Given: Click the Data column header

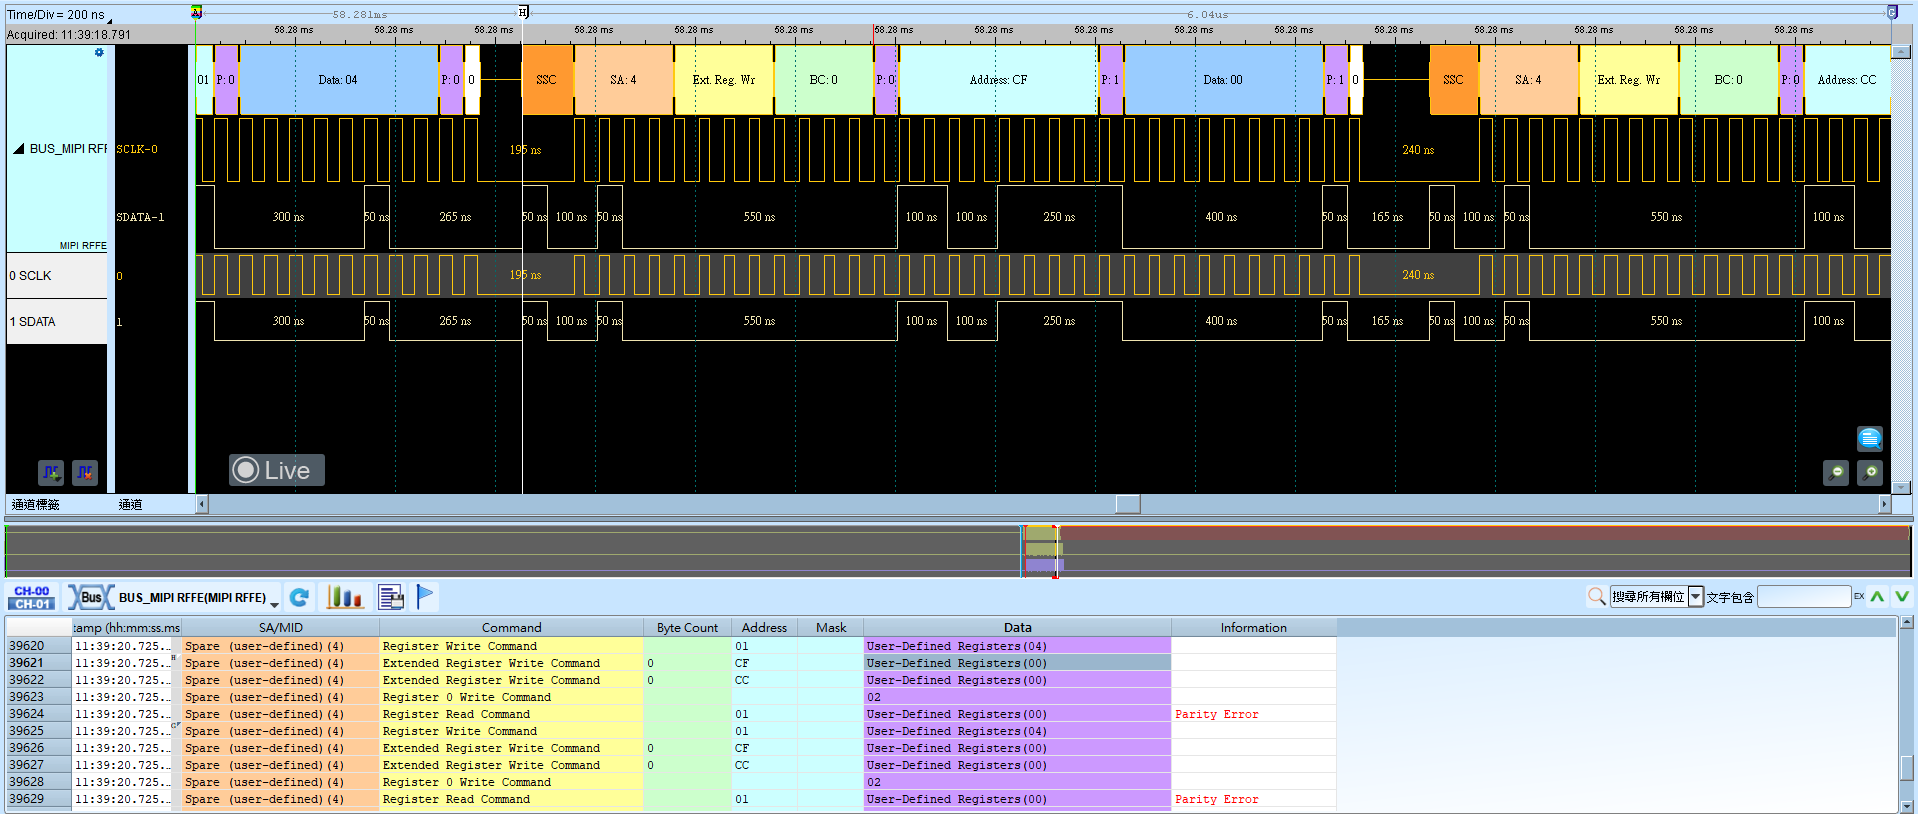Looking at the screenshot, I should coord(1017,628).
